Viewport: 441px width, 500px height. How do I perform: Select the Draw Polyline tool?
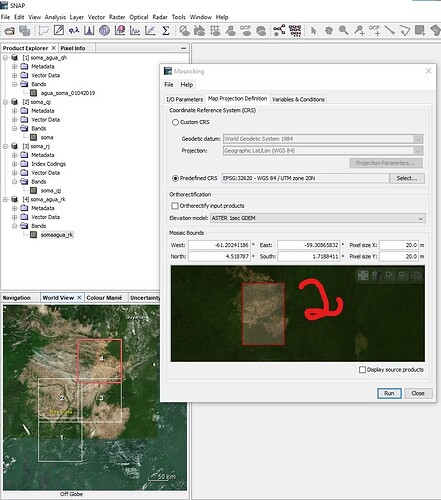(x=405, y=31)
